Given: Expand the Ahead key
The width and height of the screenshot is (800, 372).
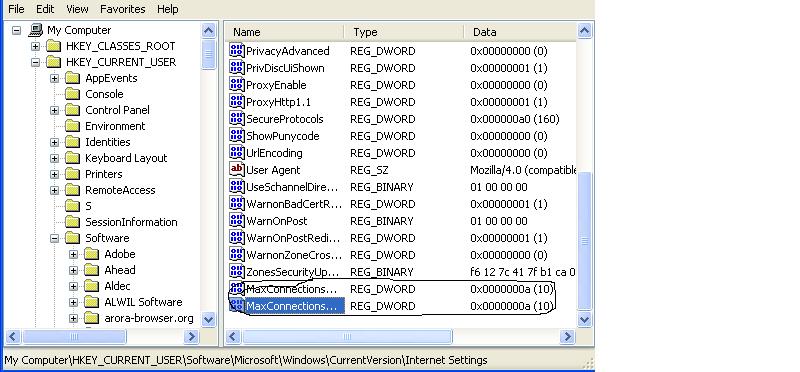Looking at the screenshot, I should coord(73,270).
